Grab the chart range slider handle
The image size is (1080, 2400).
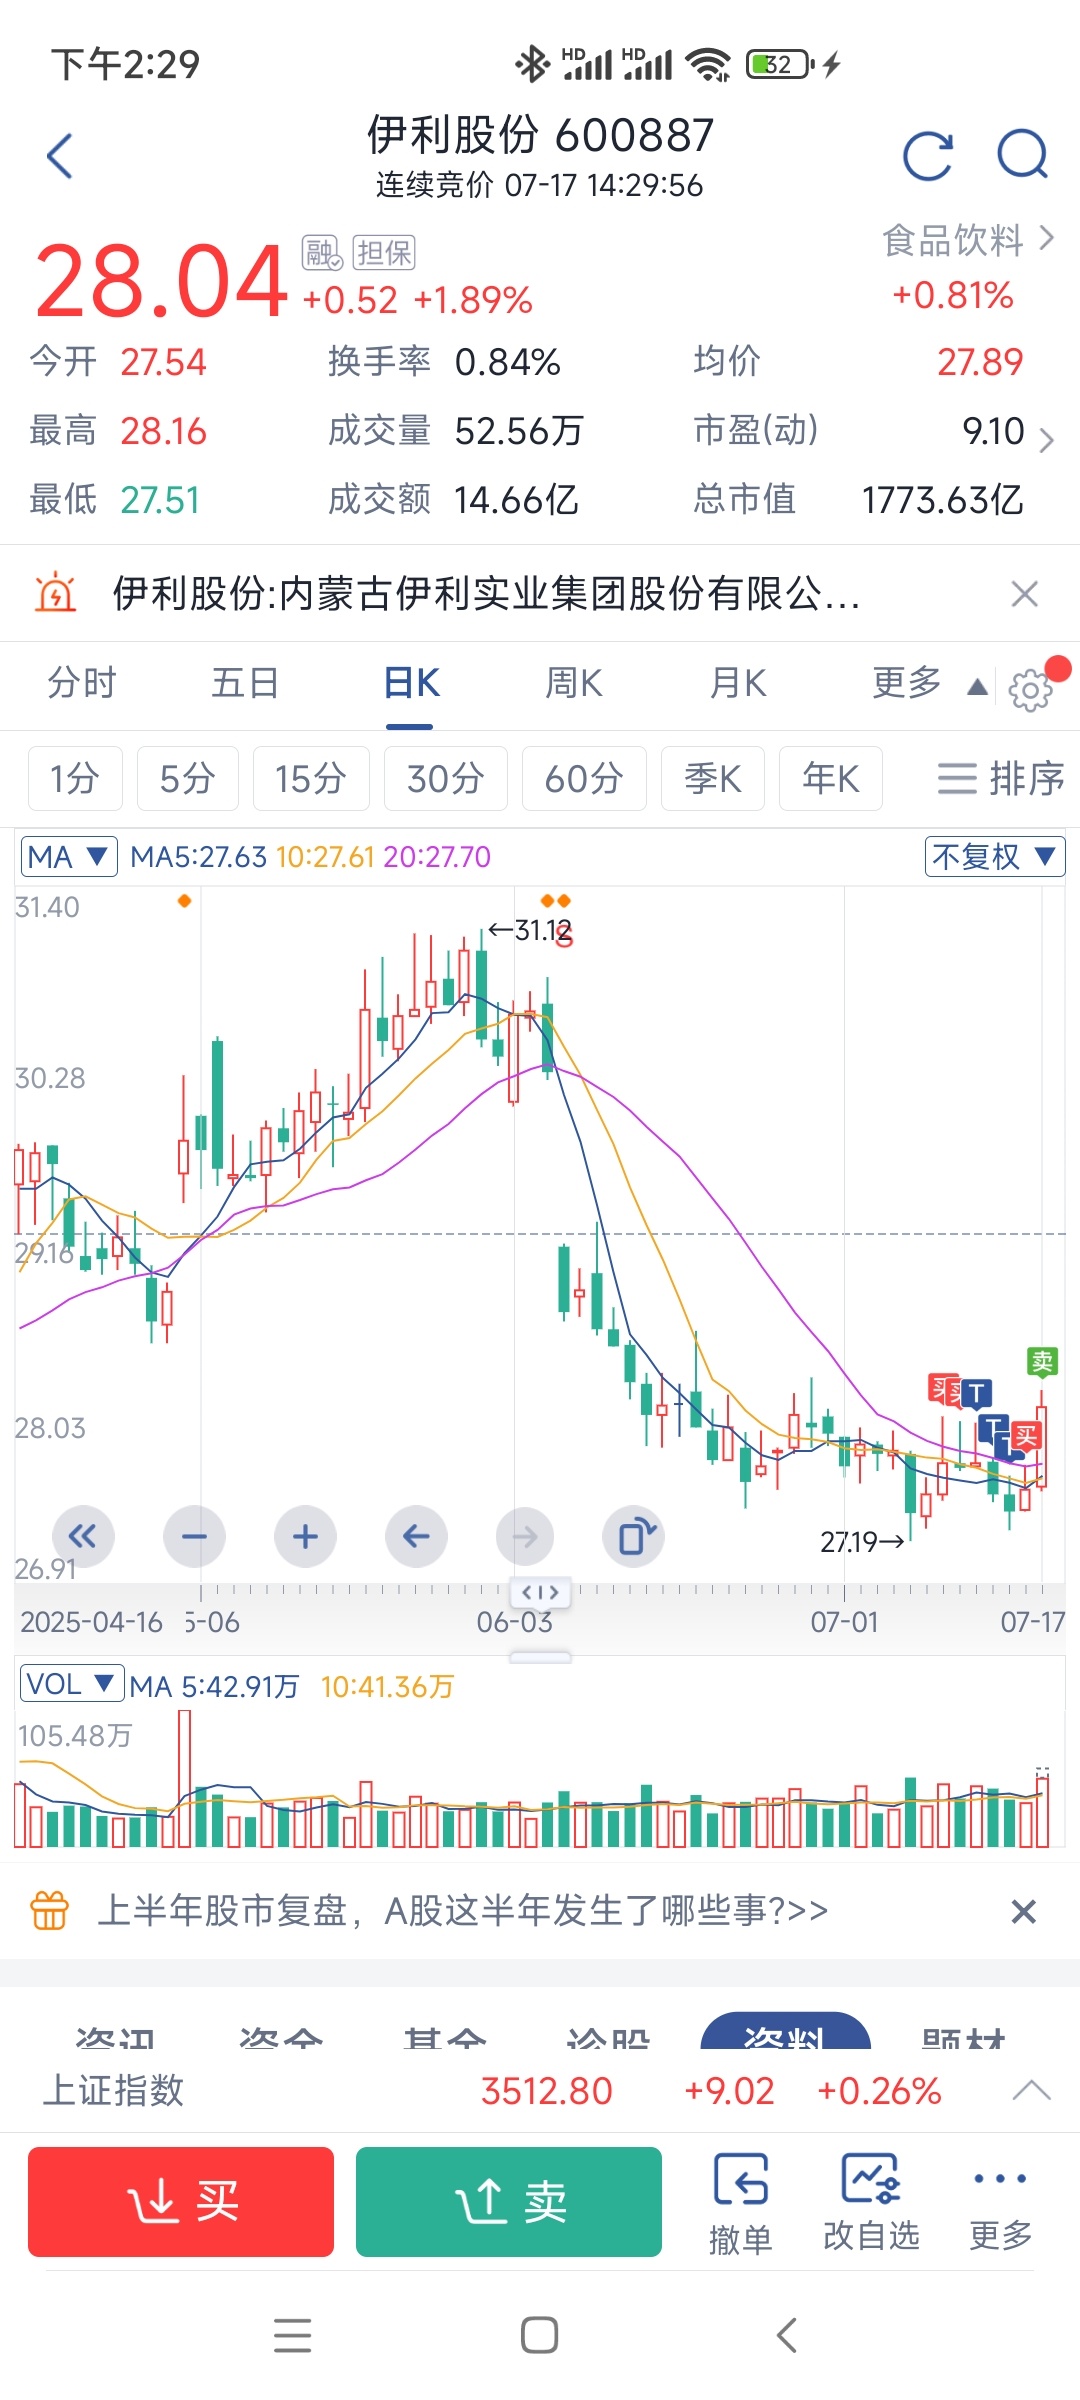pyautogui.click(x=540, y=1592)
